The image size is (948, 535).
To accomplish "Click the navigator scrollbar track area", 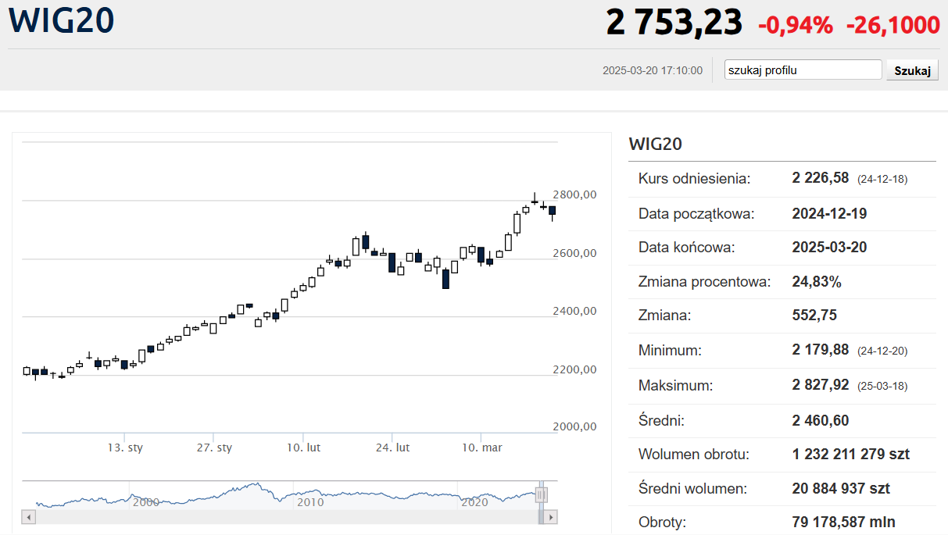I will pos(285,517).
